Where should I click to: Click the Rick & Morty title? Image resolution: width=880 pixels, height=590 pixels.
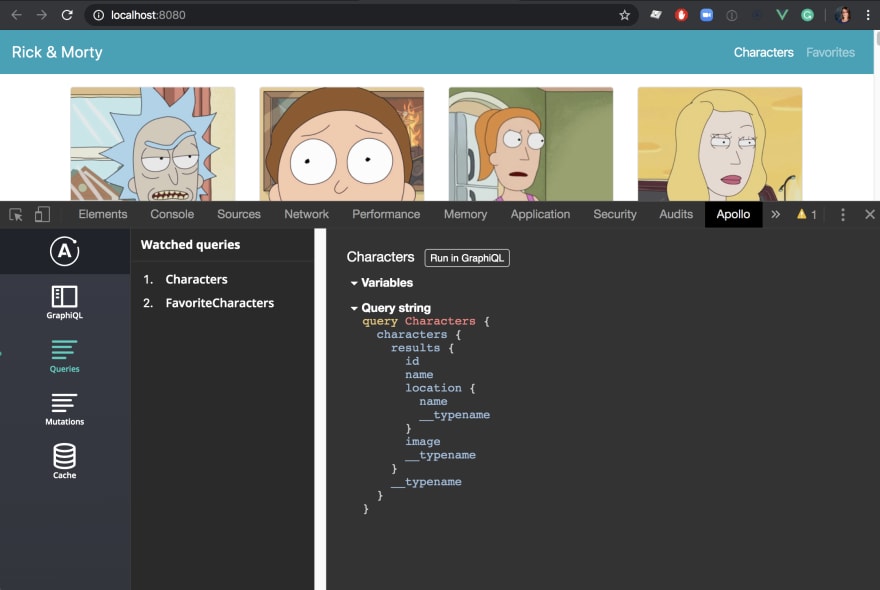(57, 52)
